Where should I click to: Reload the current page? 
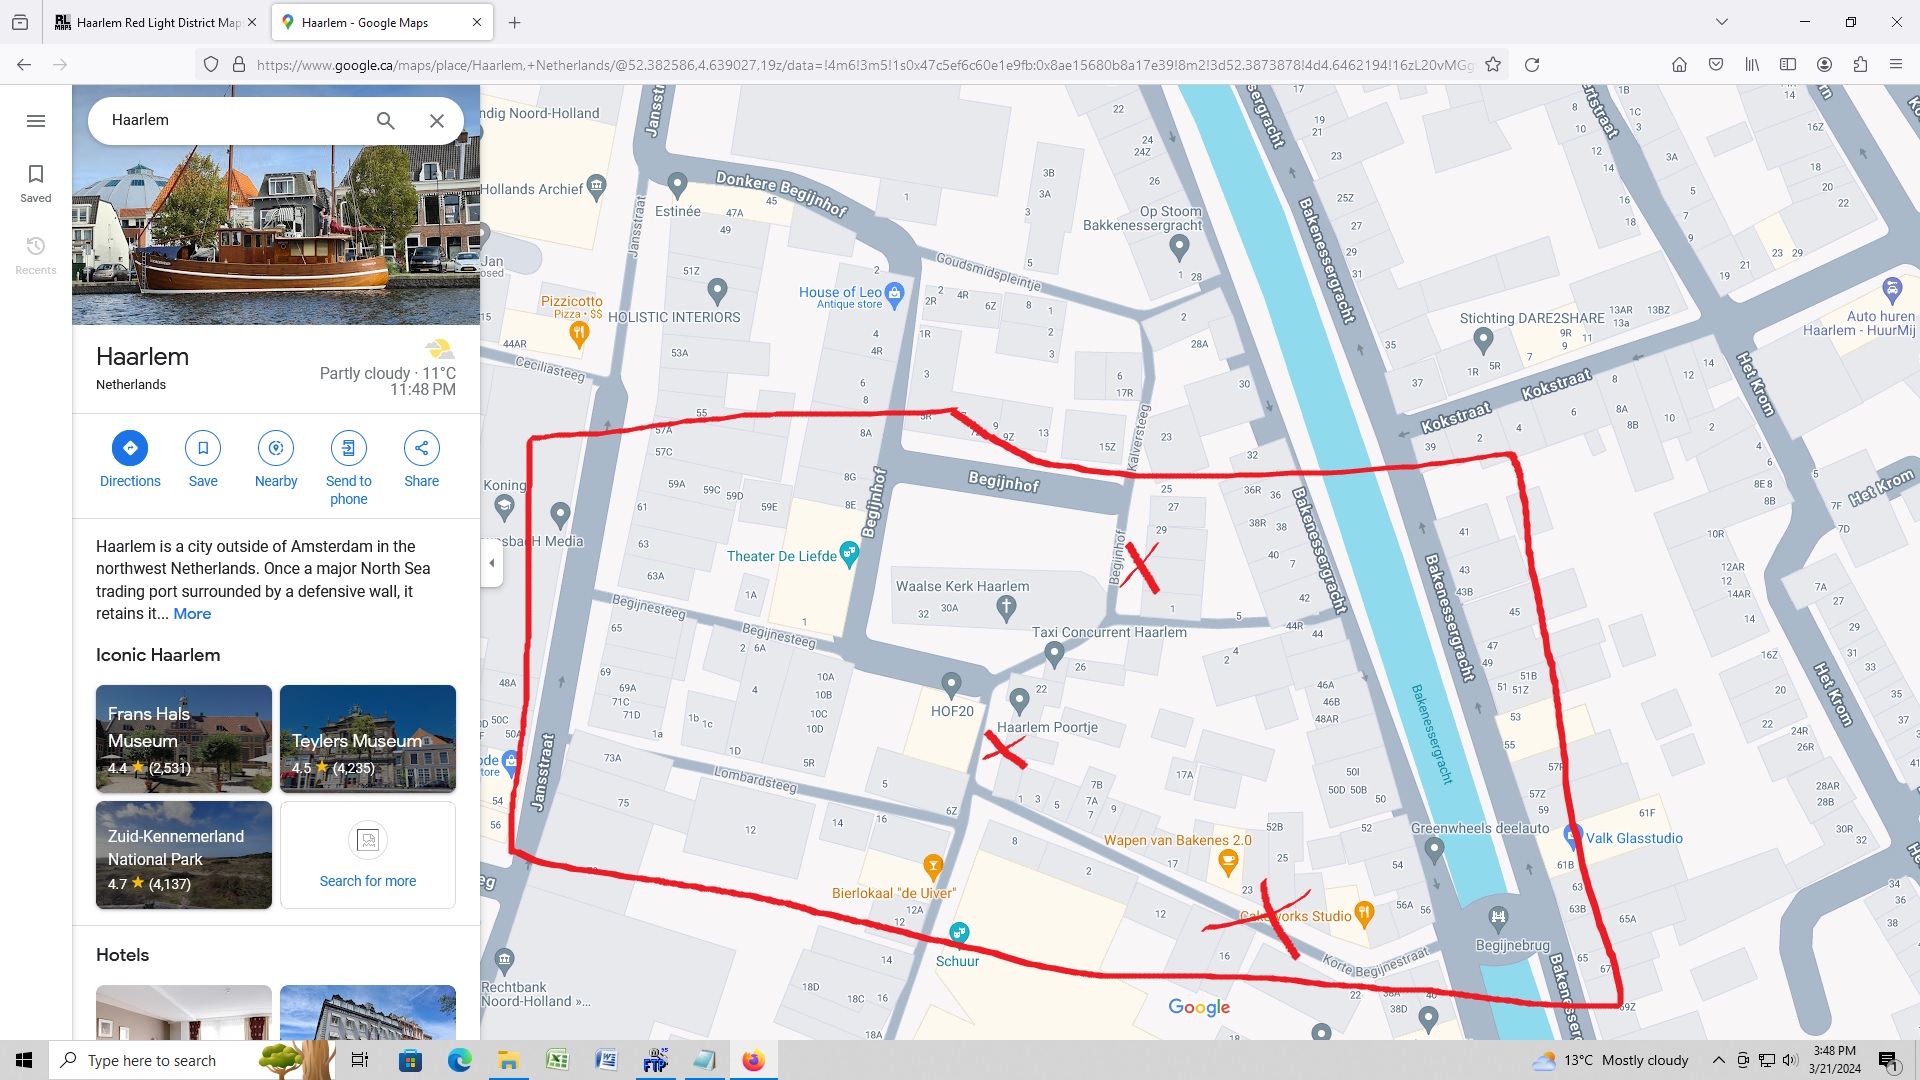1531,64
